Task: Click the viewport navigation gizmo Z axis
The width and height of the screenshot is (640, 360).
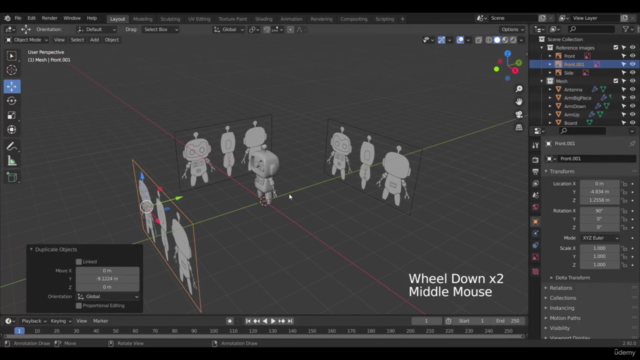Action: (508, 53)
